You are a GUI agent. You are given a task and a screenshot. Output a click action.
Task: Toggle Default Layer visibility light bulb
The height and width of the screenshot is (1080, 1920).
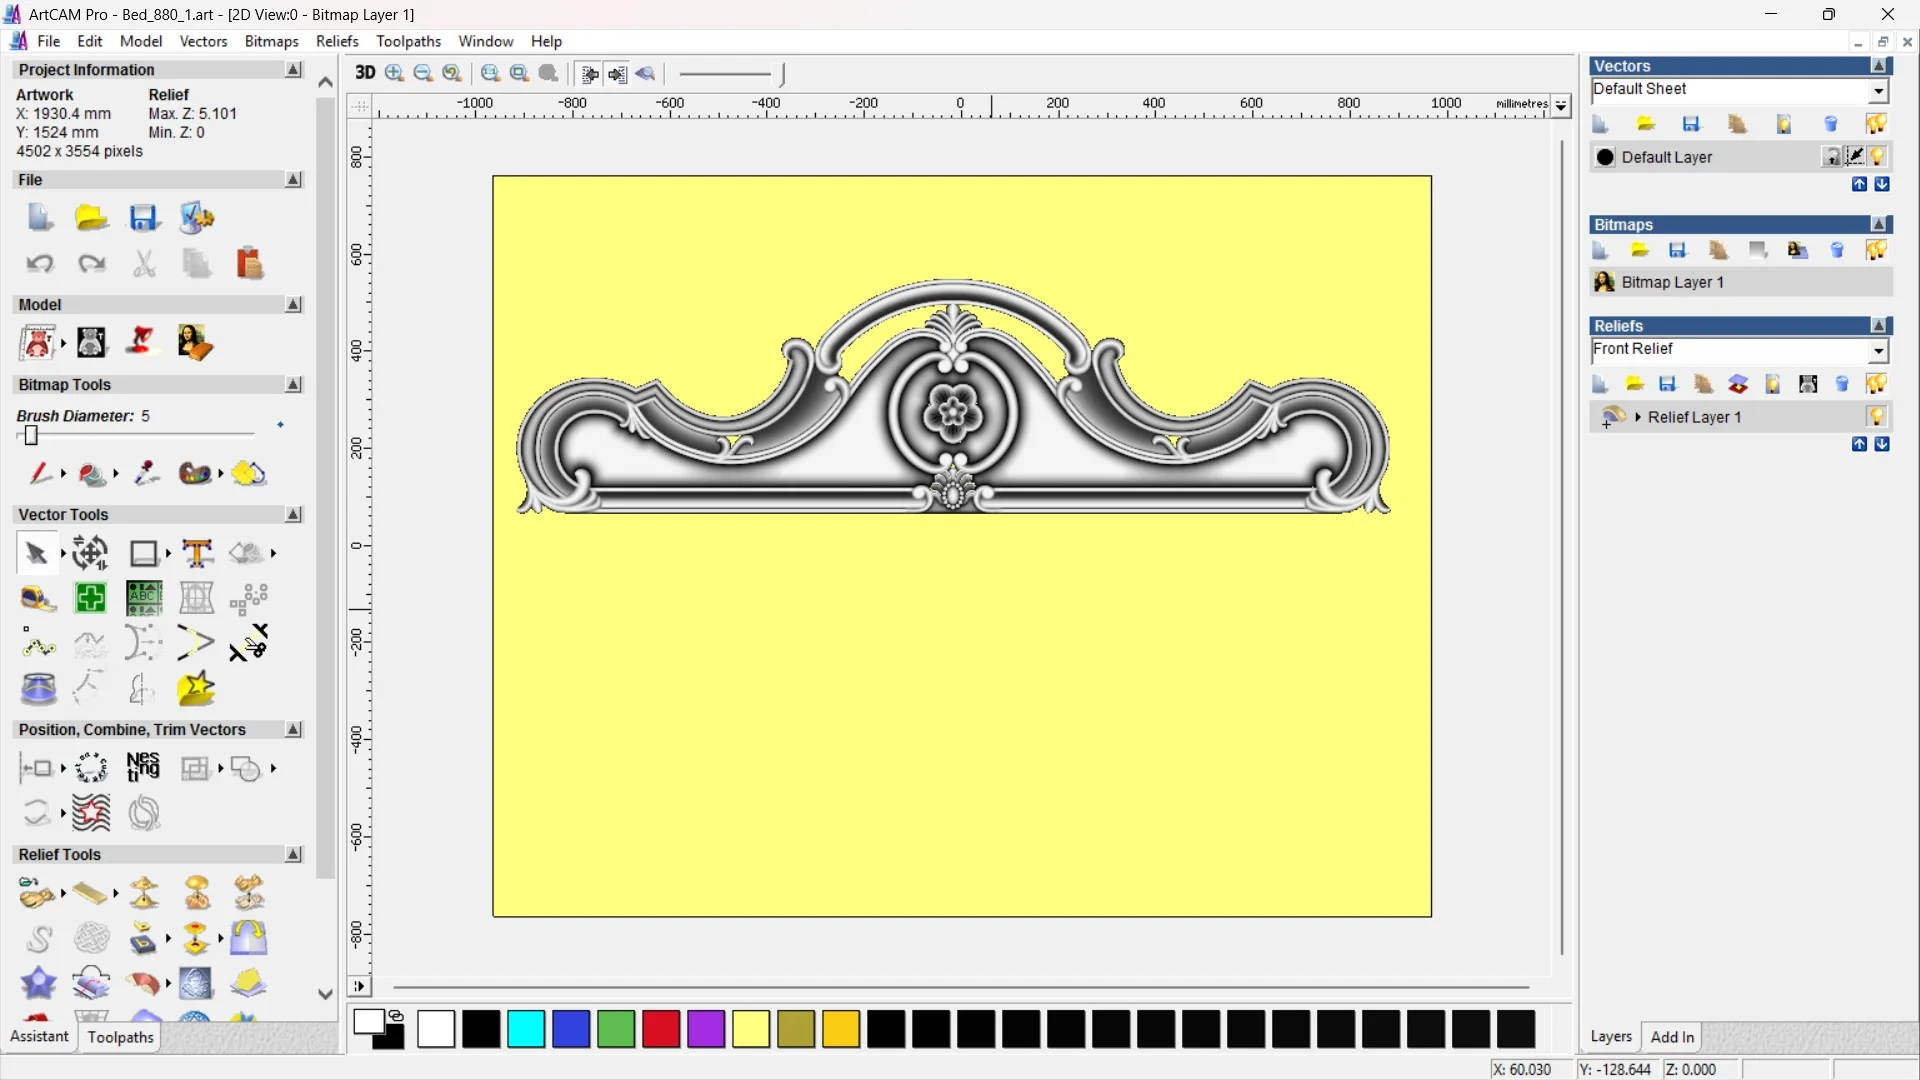1877,157
